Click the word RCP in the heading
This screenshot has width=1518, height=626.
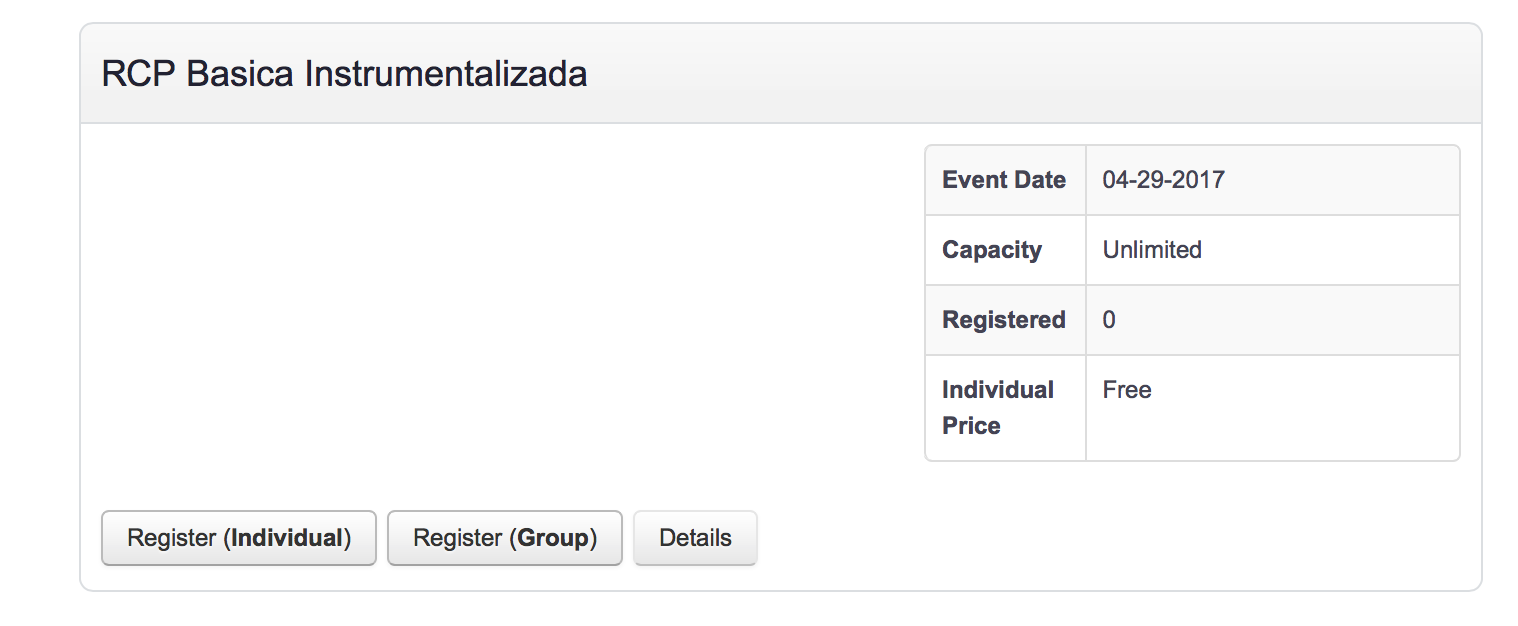pos(138,74)
